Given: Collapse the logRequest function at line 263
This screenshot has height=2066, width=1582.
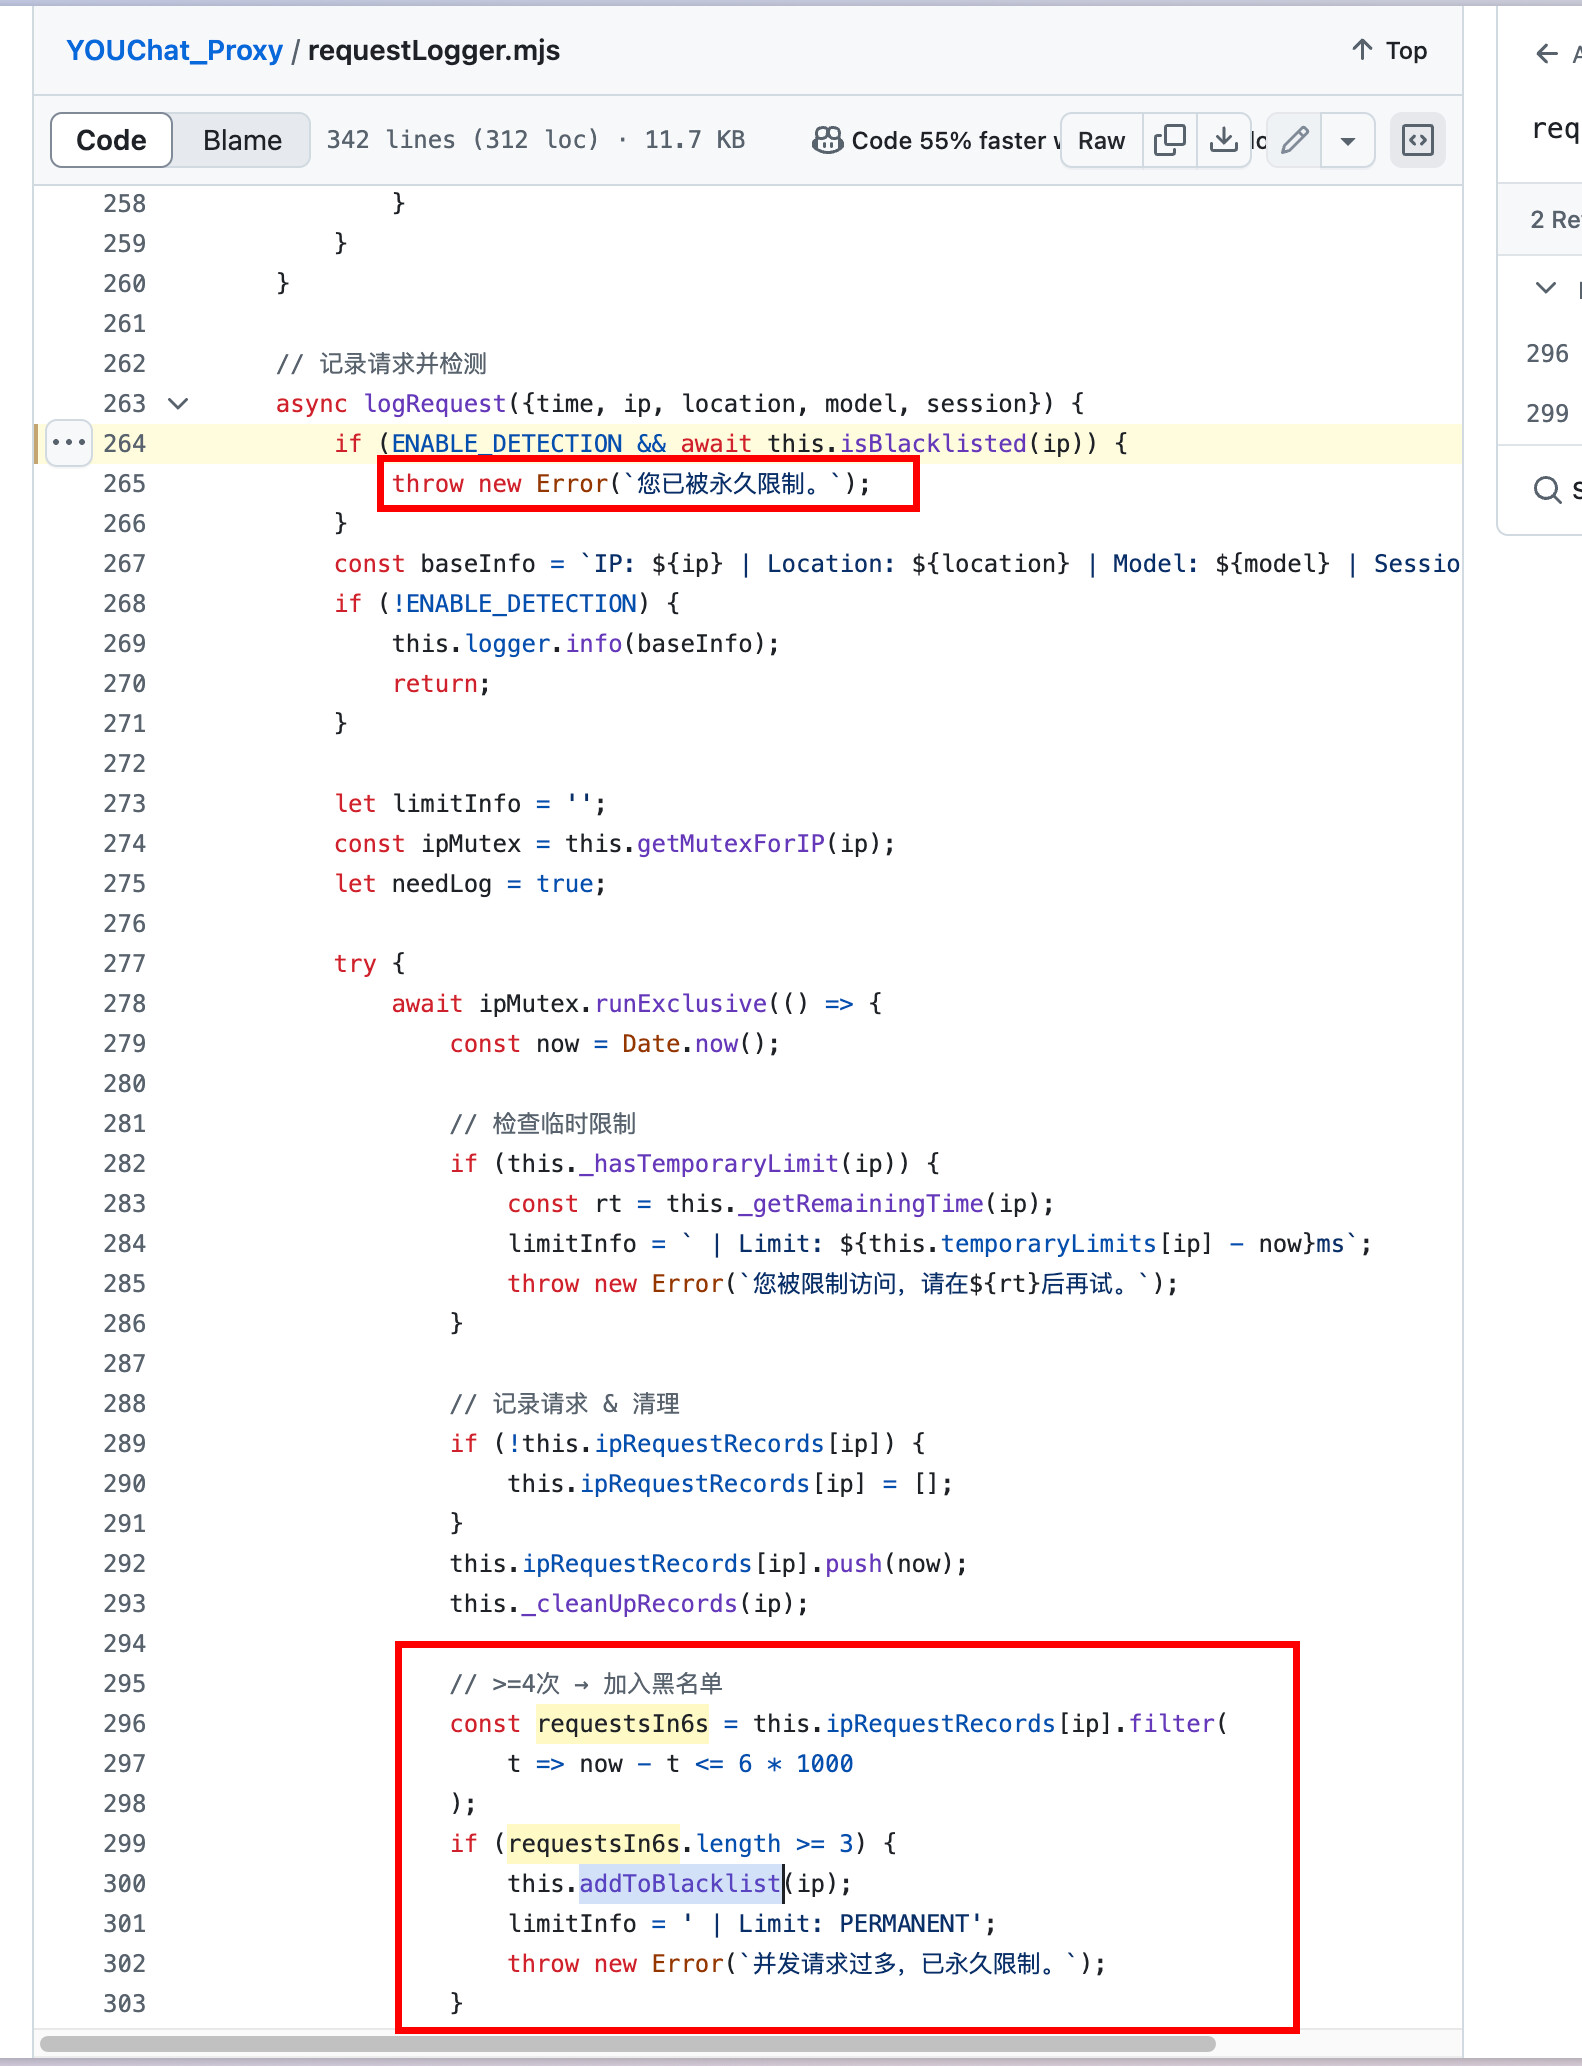Looking at the screenshot, I should coord(178,403).
